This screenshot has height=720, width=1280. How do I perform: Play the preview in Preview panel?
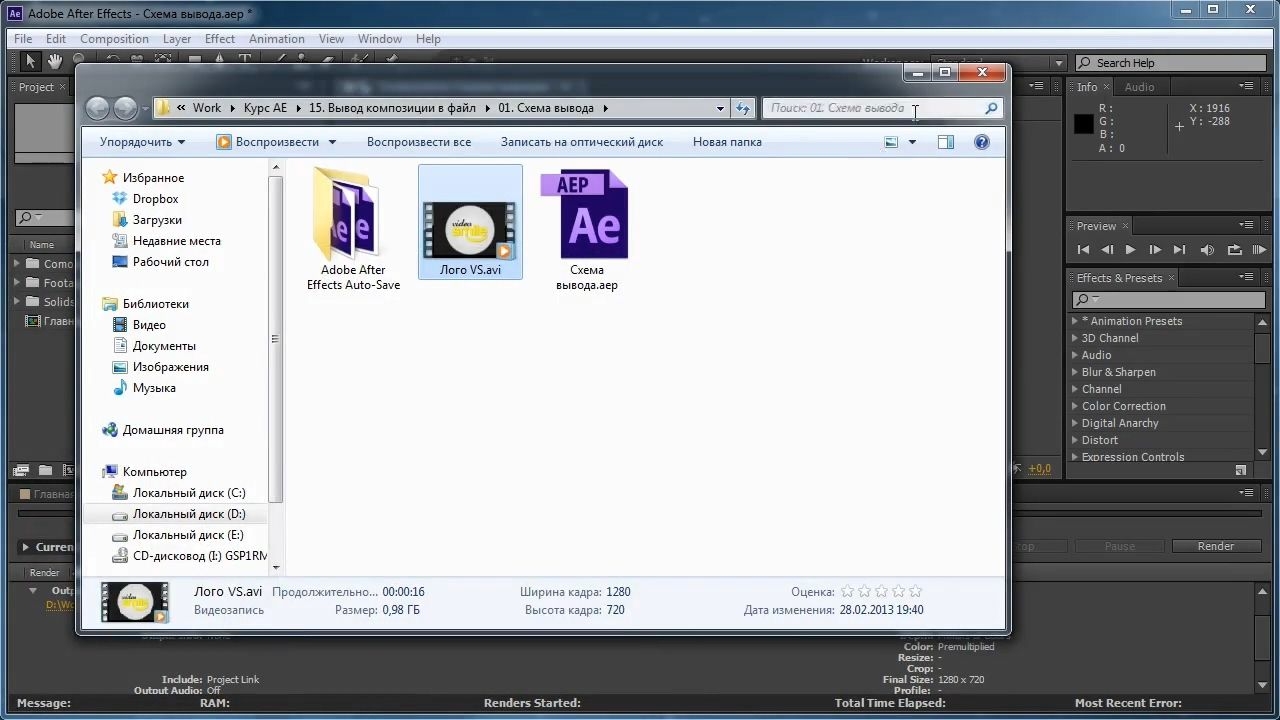(1130, 250)
